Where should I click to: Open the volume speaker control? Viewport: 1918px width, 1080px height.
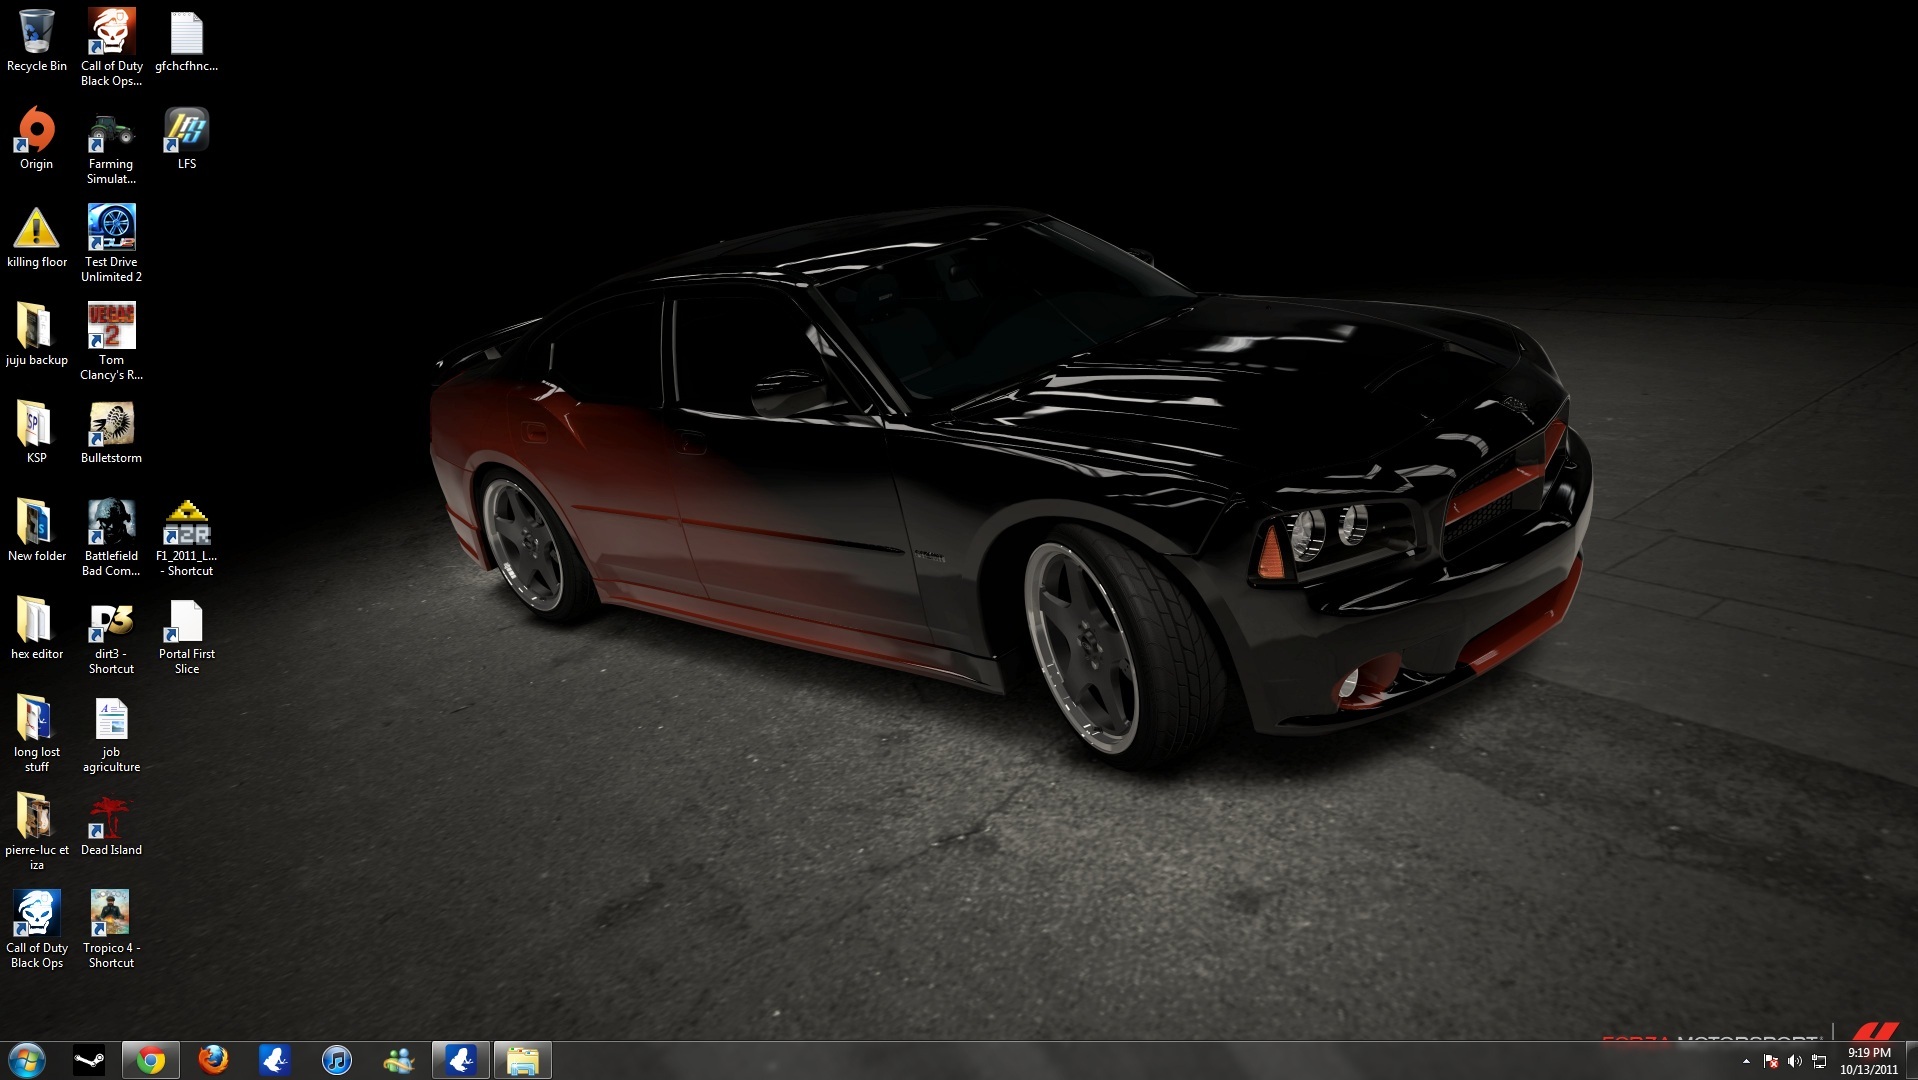click(x=1795, y=1061)
